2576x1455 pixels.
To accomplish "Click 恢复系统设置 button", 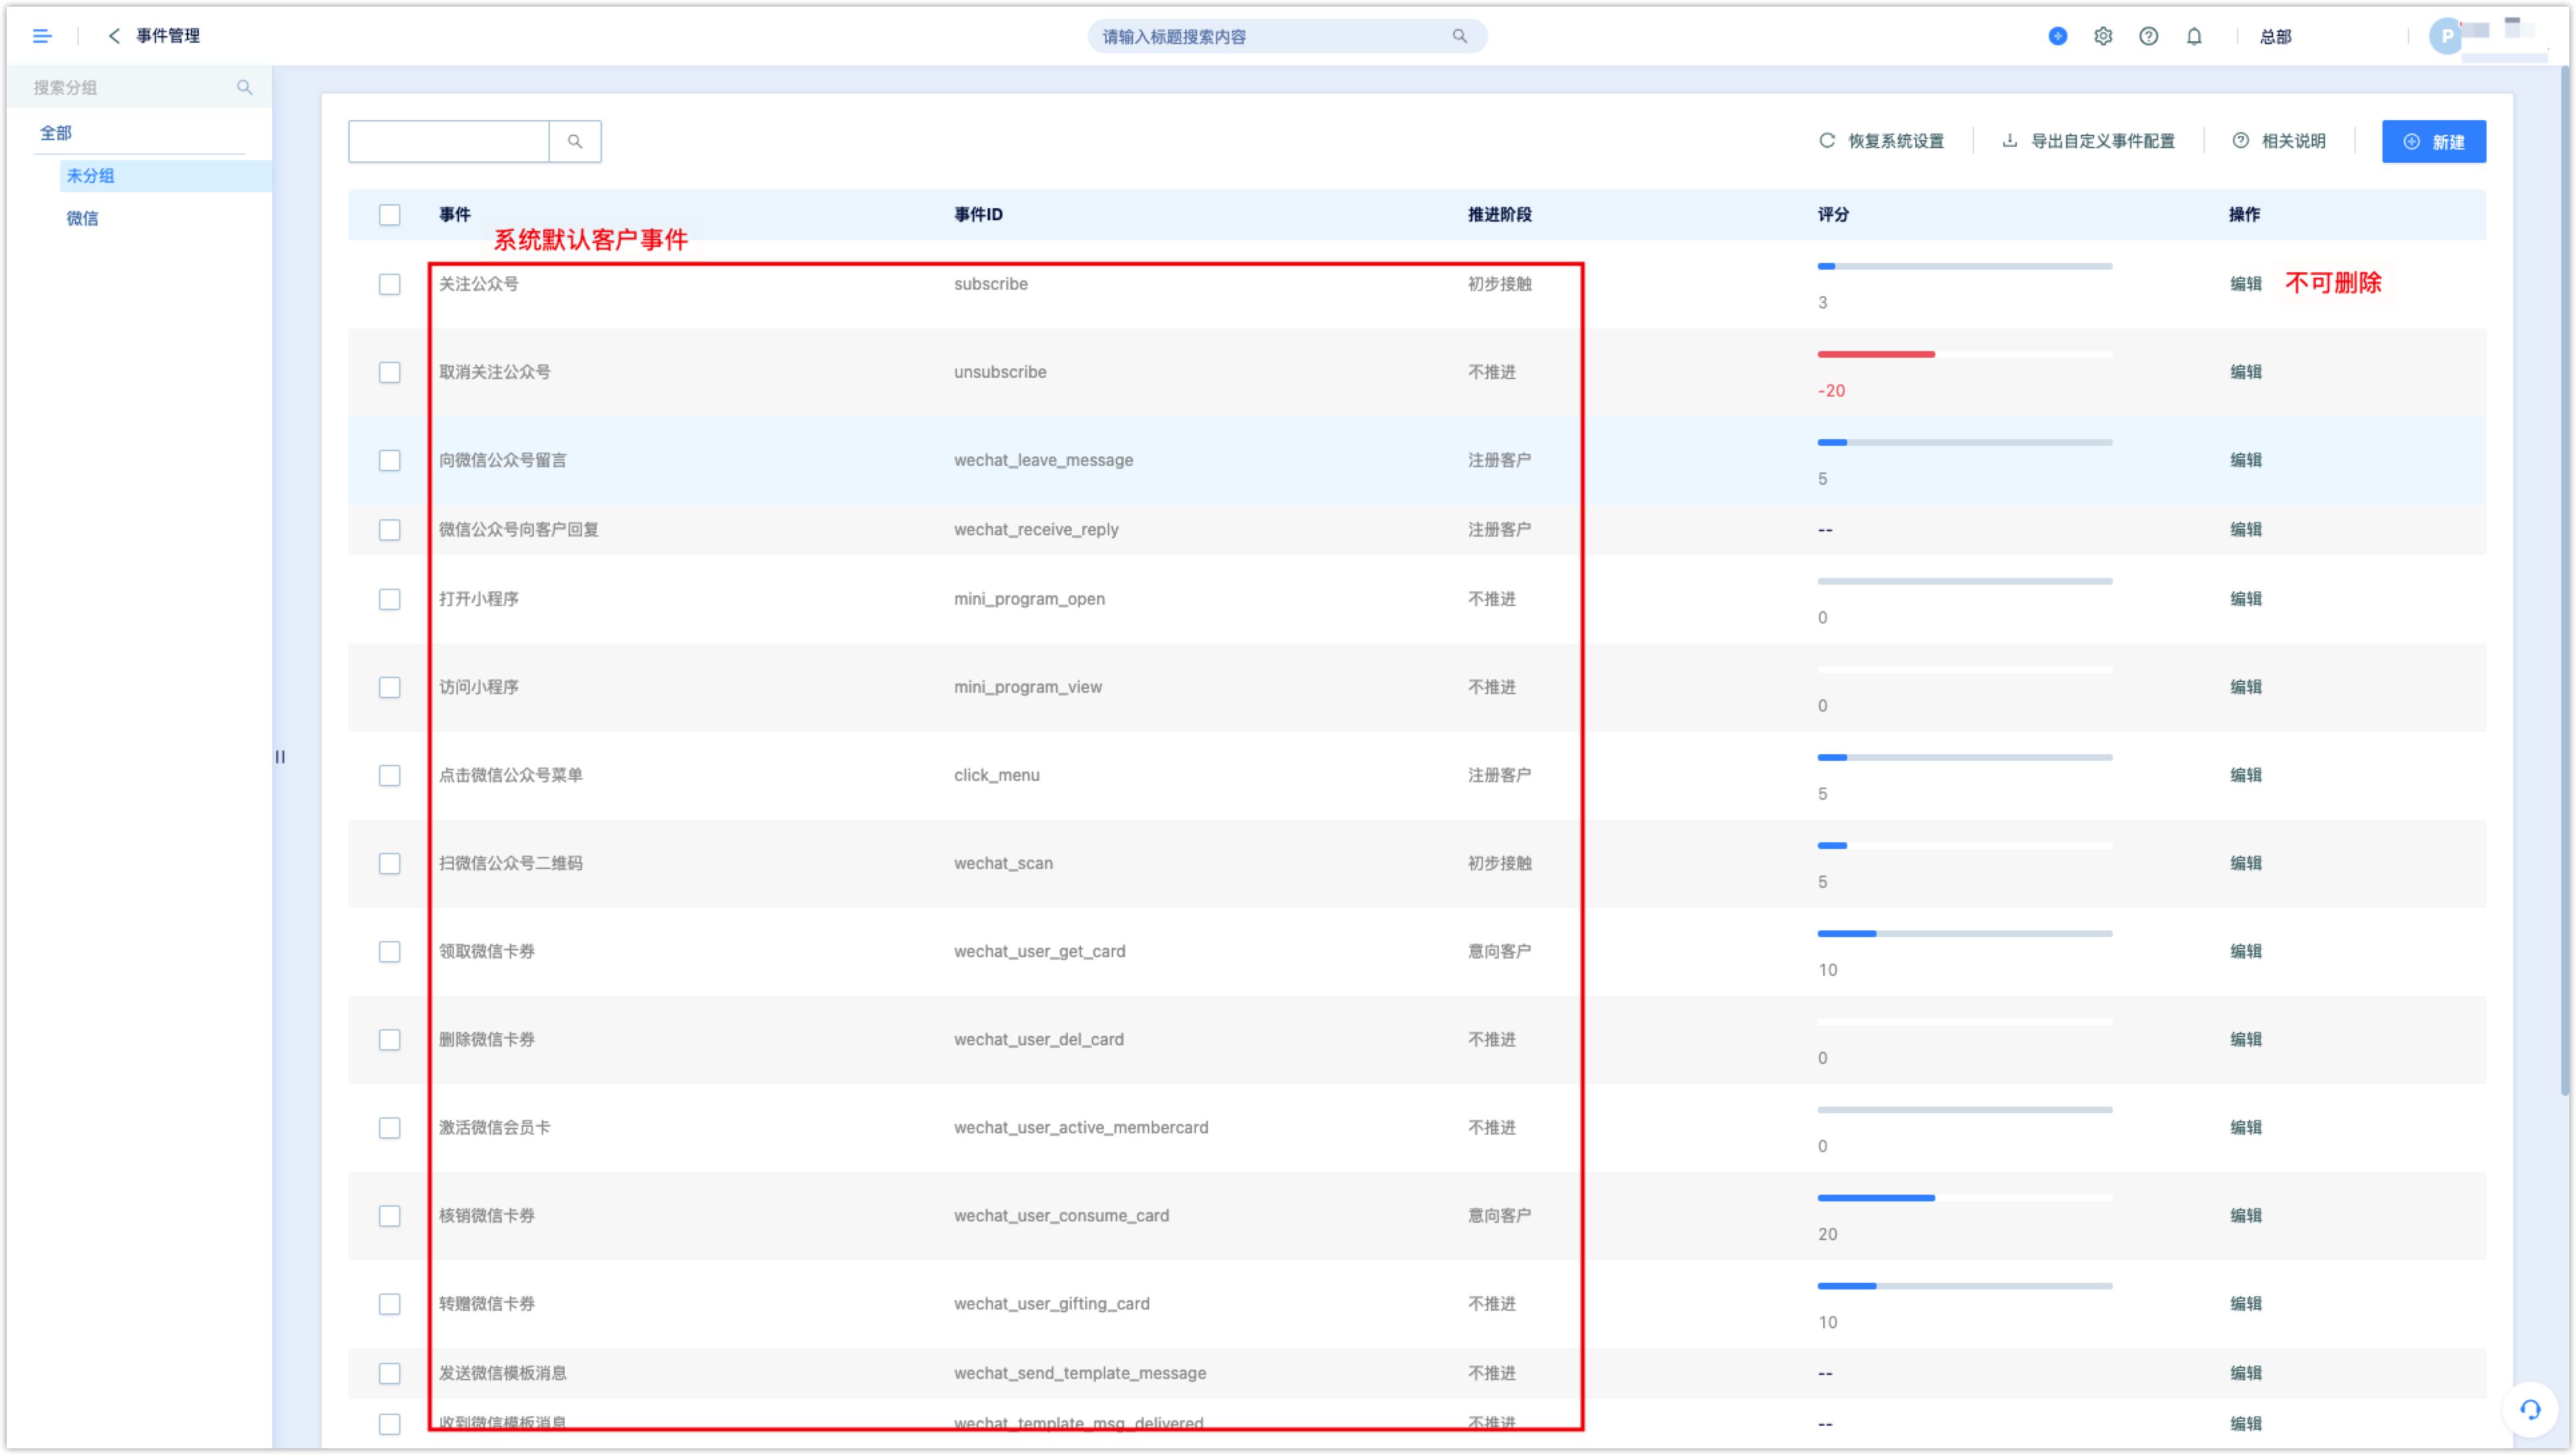I will [x=1881, y=141].
